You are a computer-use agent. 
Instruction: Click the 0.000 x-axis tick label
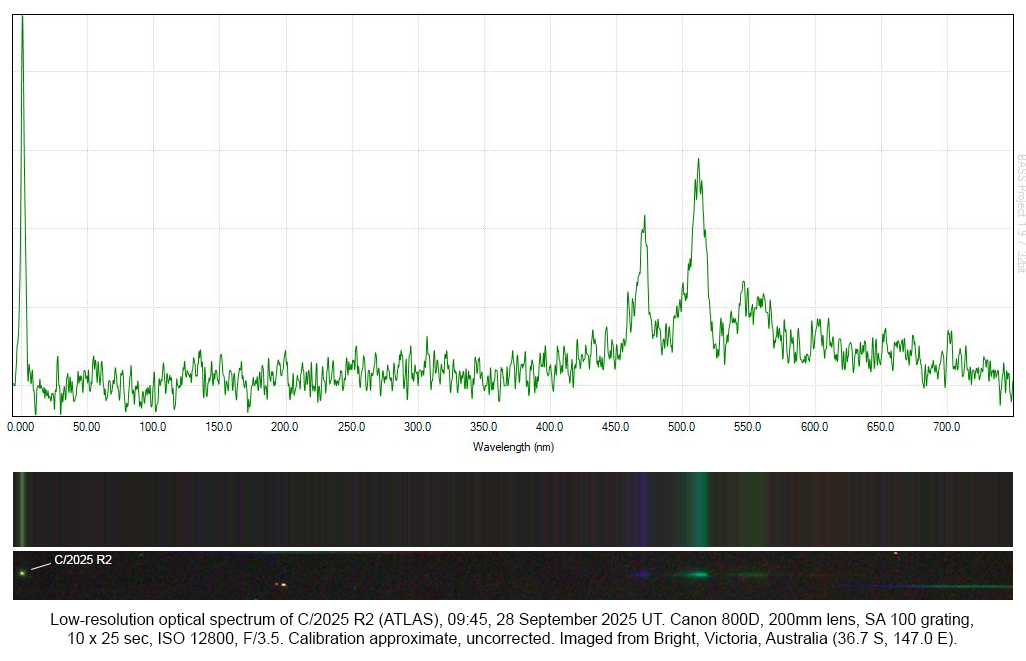point(21,427)
